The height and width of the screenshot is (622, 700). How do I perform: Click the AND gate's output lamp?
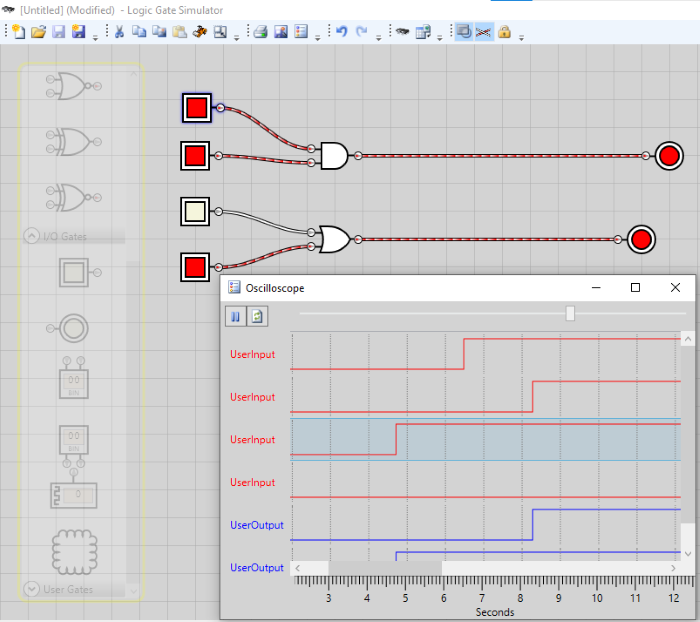tap(669, 156)
